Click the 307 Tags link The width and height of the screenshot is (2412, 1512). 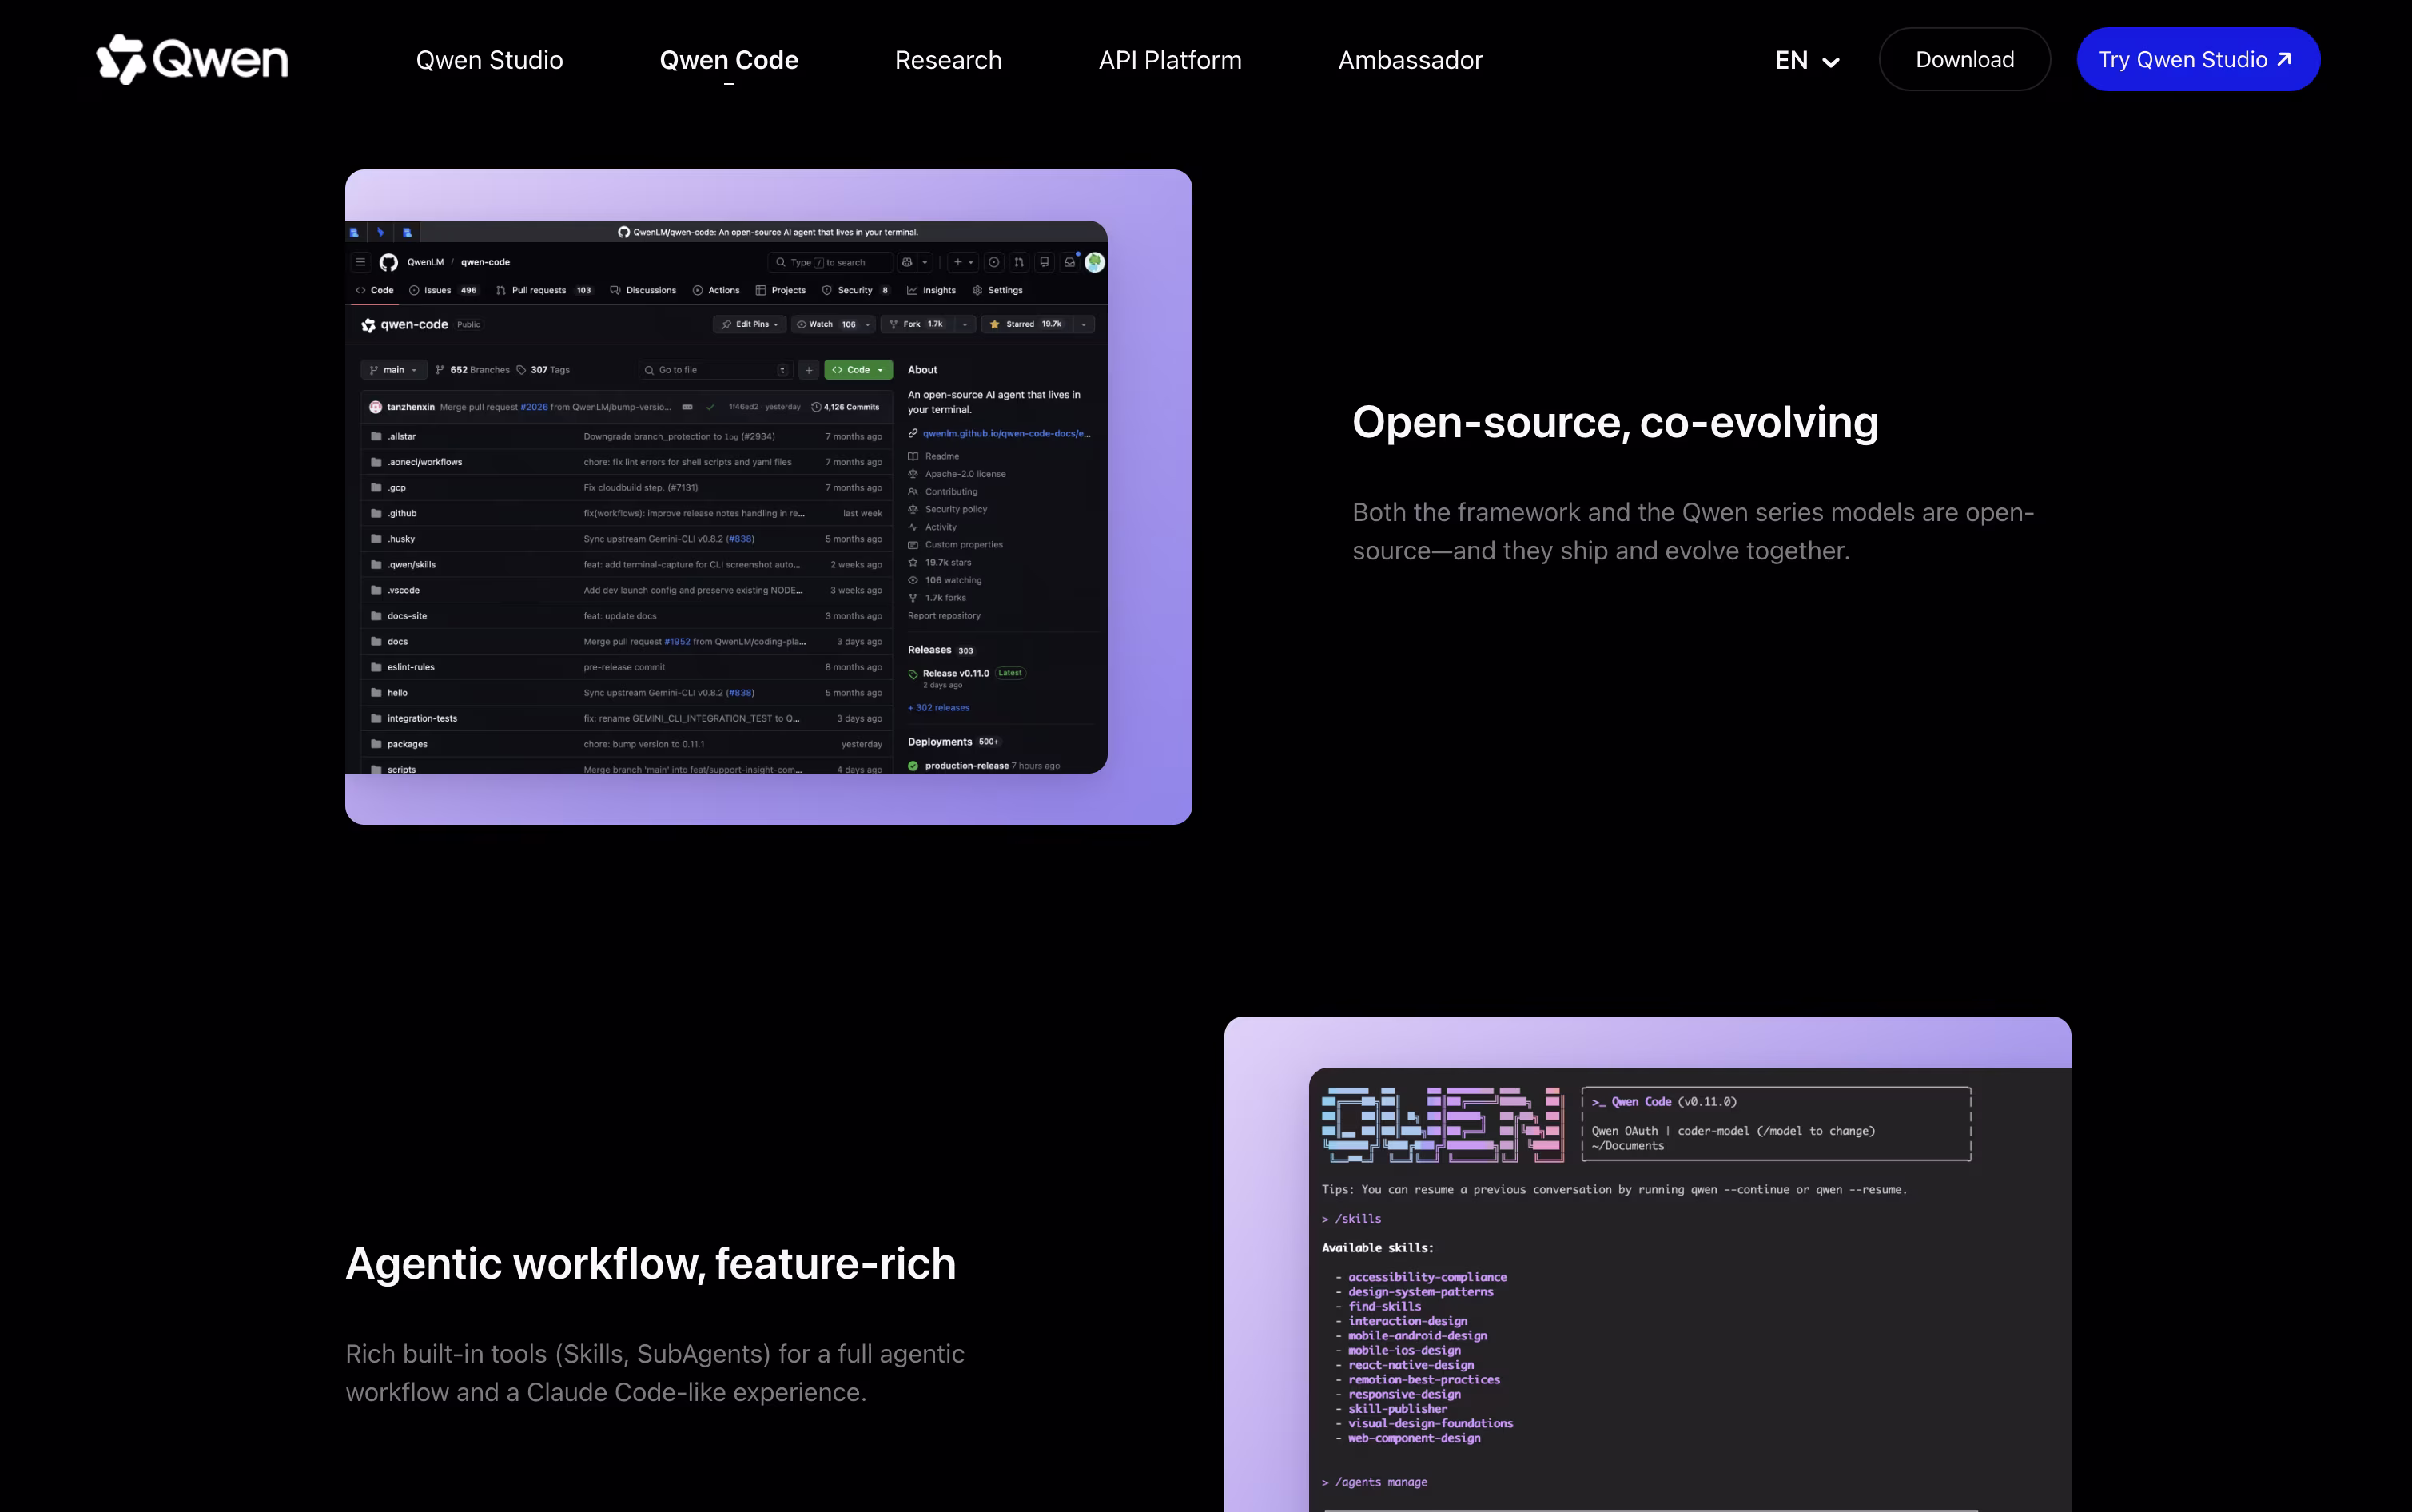coord(542,370)
